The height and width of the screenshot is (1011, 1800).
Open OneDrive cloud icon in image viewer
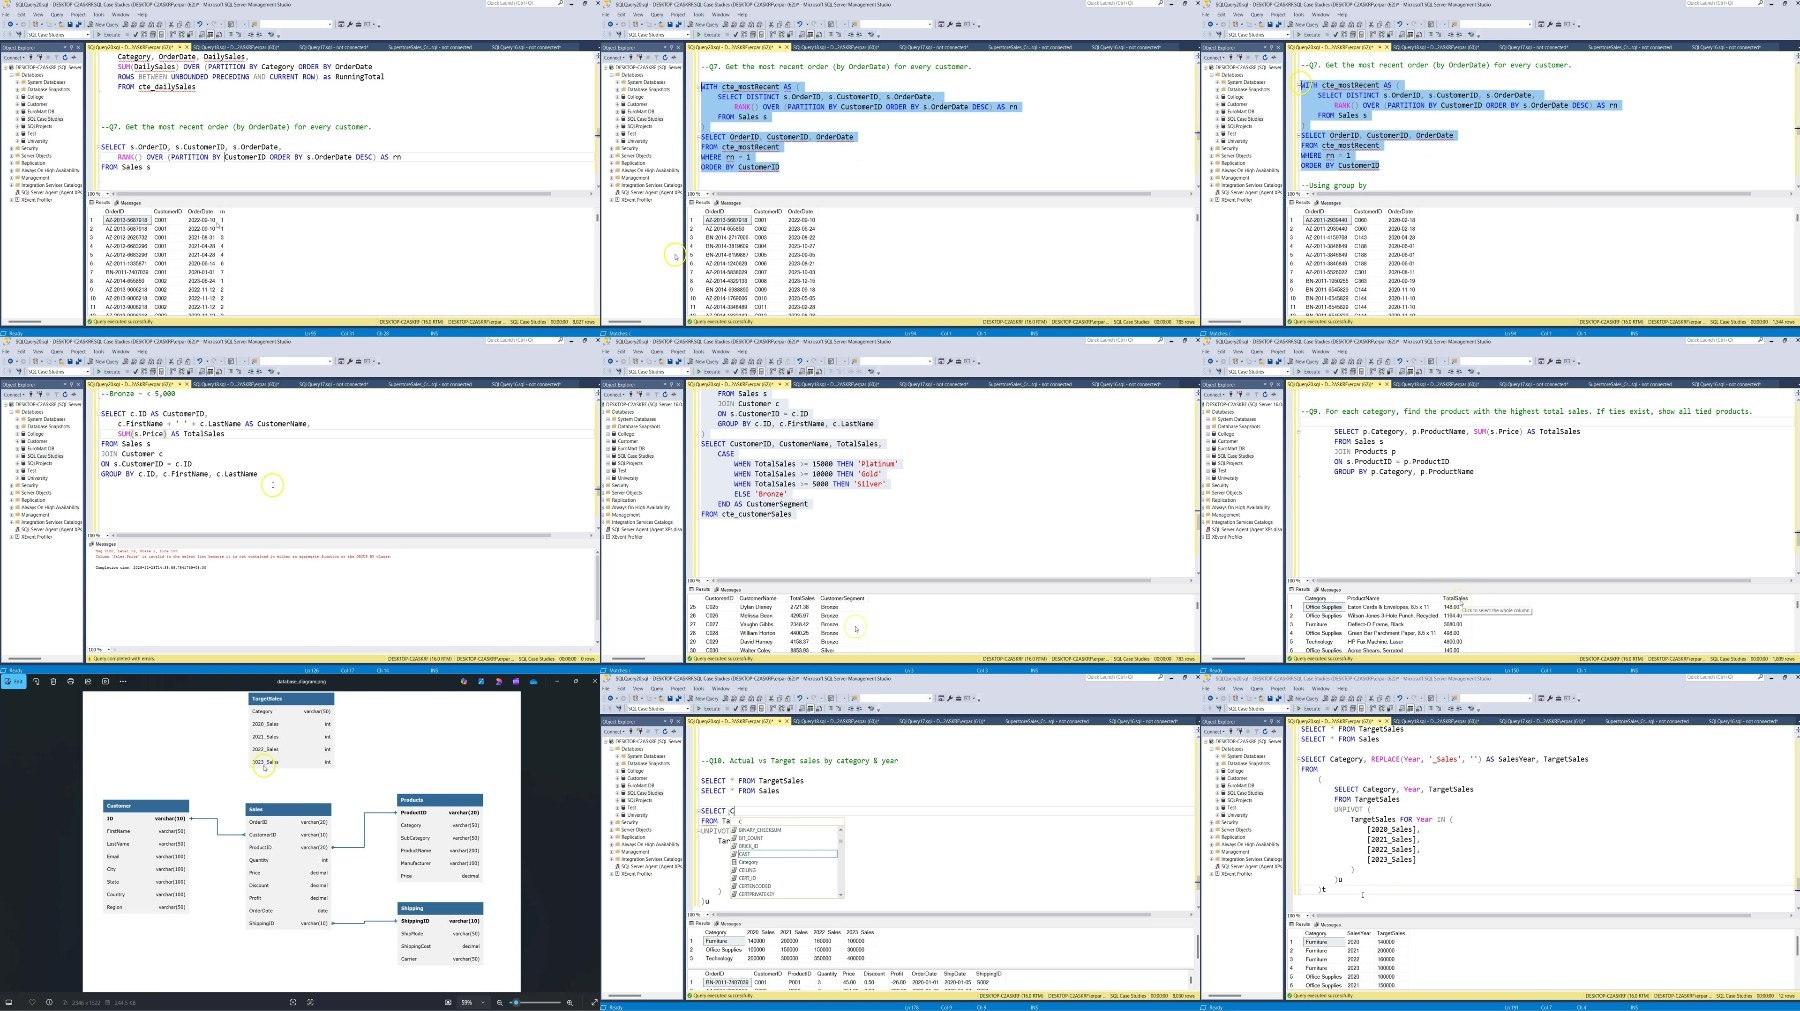click(533, 681)
